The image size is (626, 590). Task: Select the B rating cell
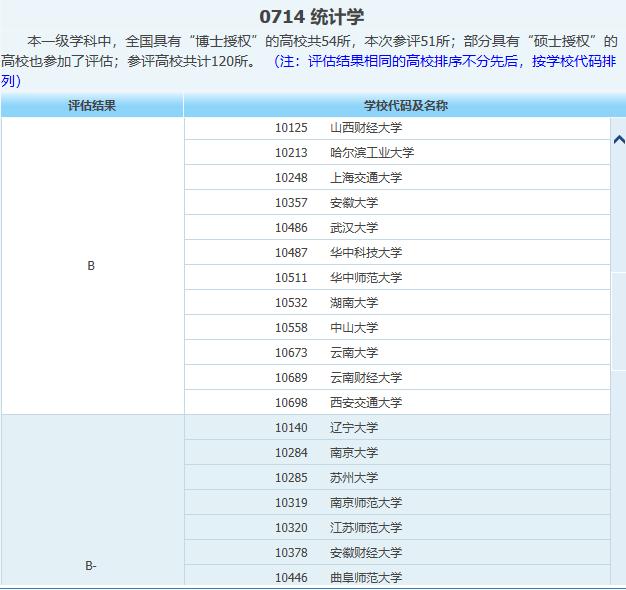[92, 266]
